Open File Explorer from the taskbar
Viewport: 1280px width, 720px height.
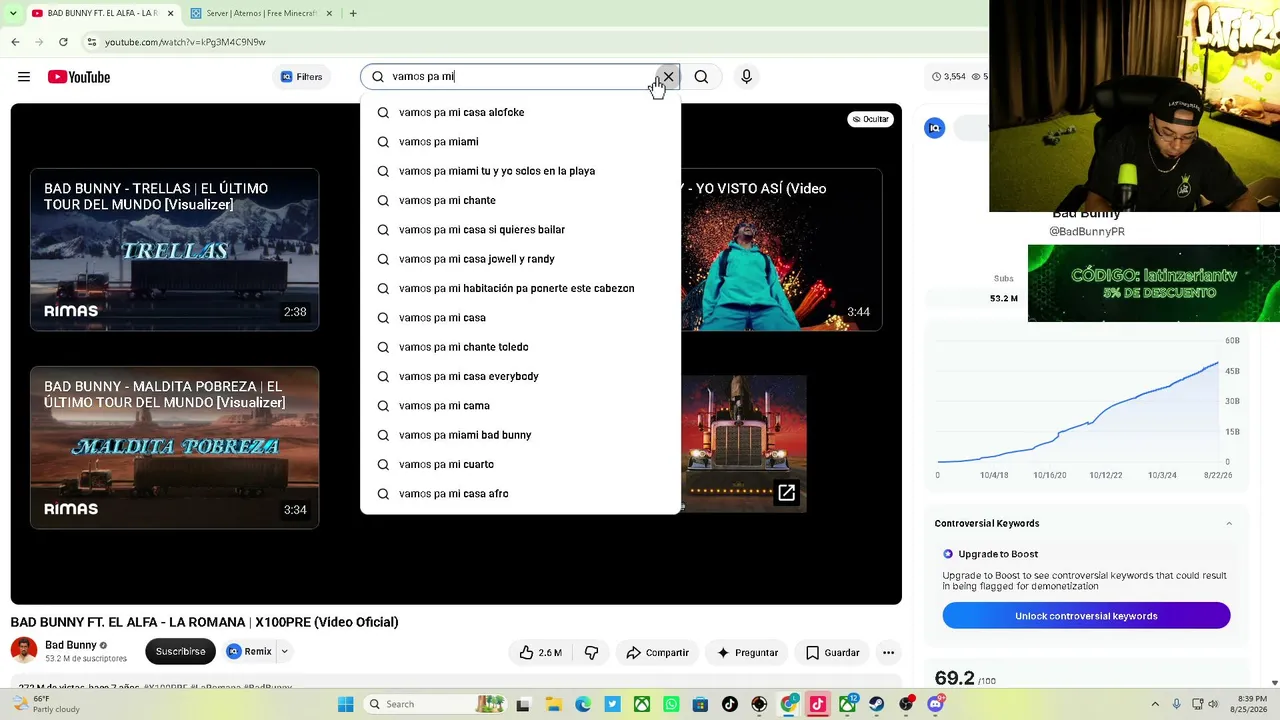coord(553,704)
